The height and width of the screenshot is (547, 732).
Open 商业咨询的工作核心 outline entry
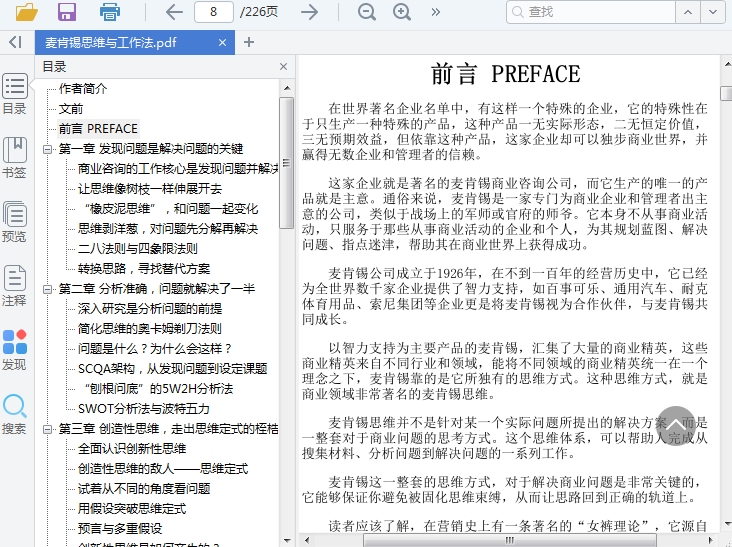click(x=178, y=168)
